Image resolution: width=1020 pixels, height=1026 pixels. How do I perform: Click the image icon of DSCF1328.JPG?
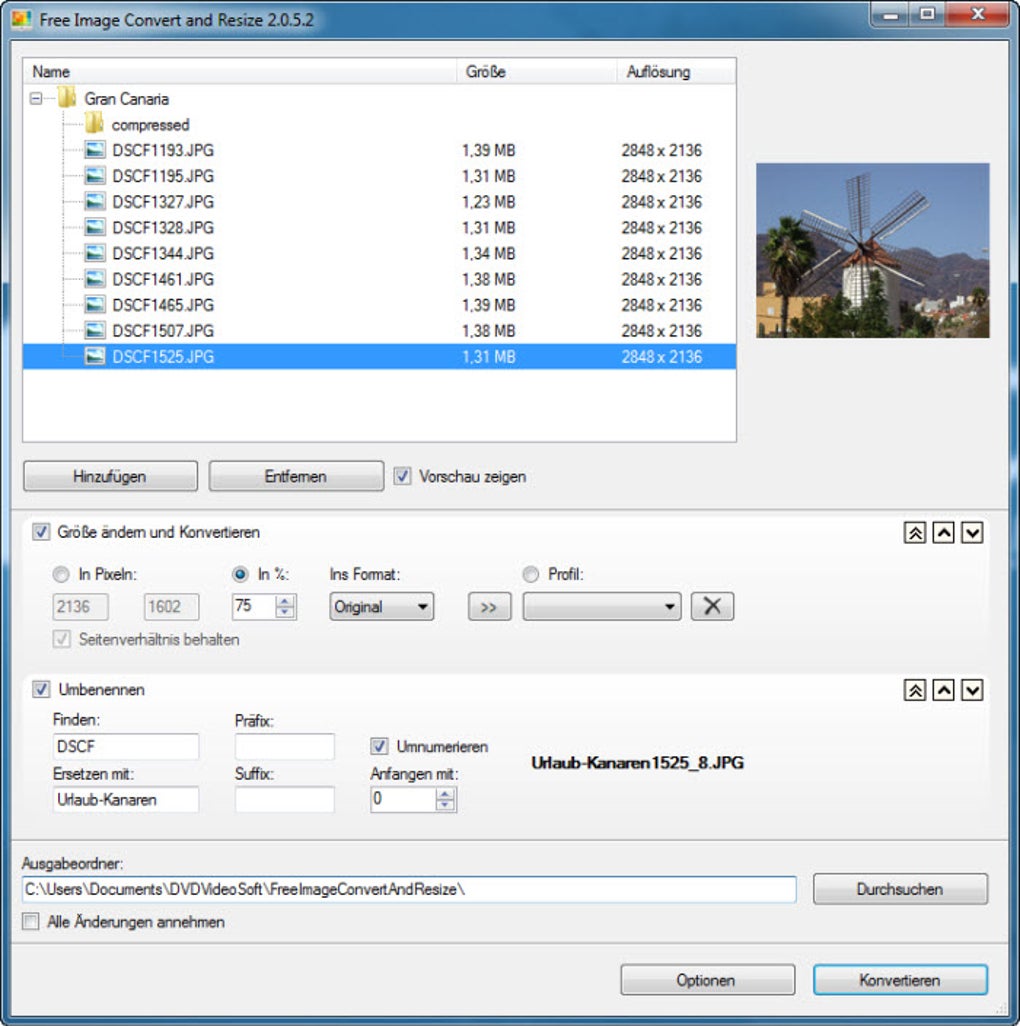(95, 228)
